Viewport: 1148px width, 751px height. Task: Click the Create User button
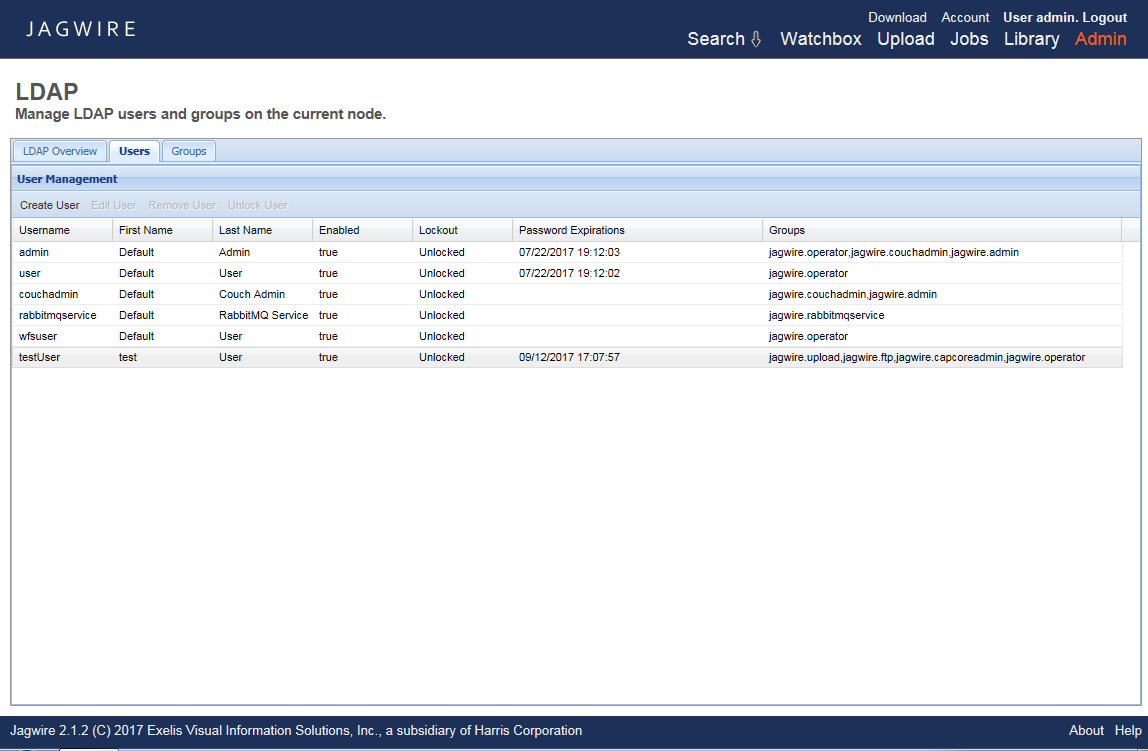pos(50,205)
